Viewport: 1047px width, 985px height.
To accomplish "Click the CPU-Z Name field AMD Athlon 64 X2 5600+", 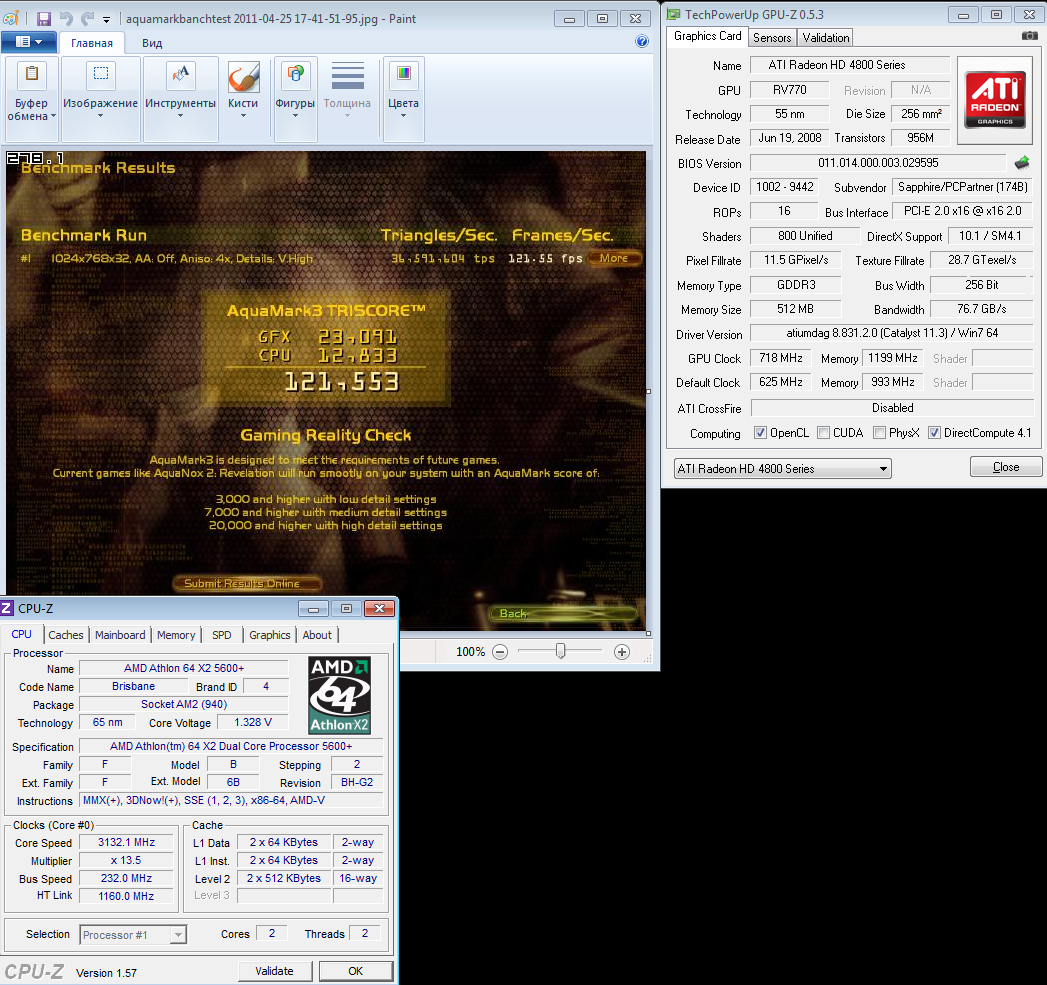I will [184, 668].
